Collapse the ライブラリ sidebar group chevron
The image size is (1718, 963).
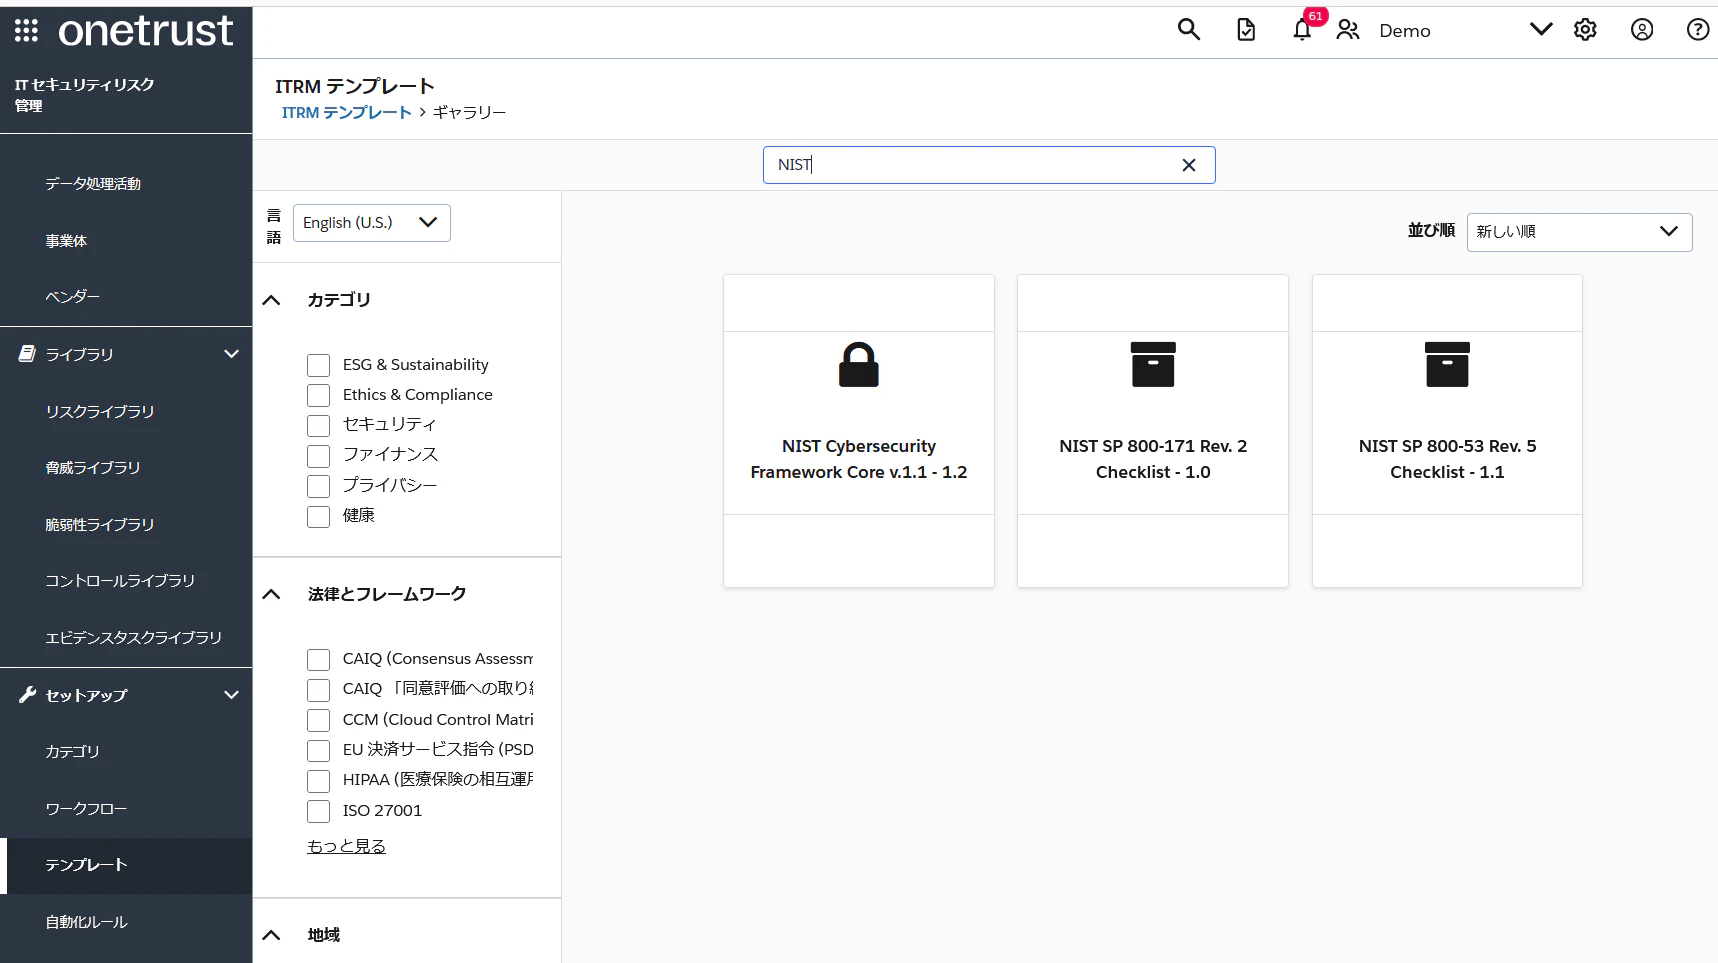coord(231,354)
